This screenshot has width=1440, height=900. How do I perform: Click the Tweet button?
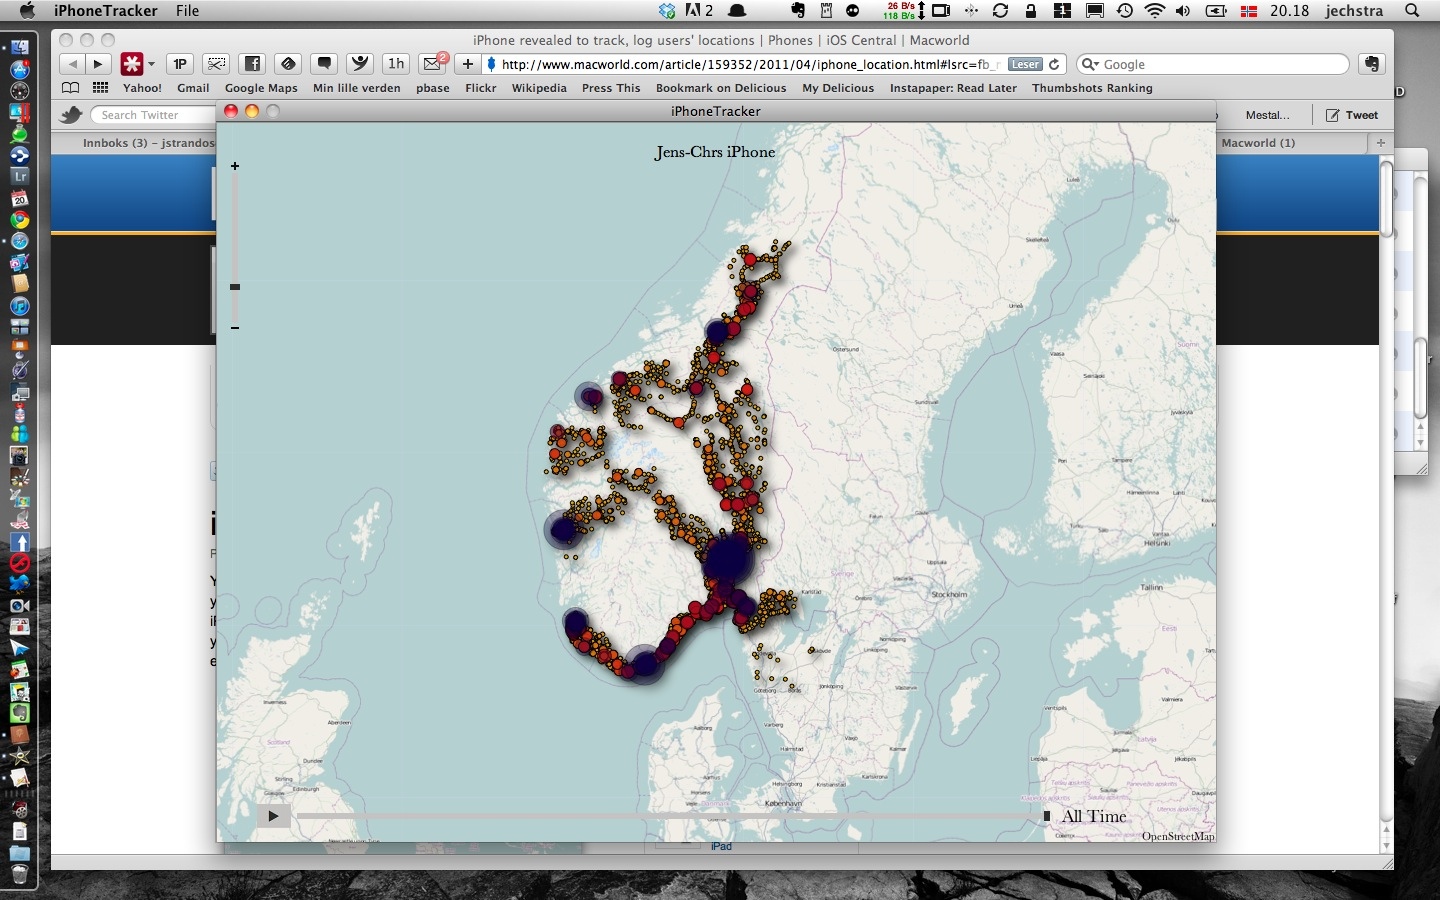pyautogui.click(x=1352, y=115)
